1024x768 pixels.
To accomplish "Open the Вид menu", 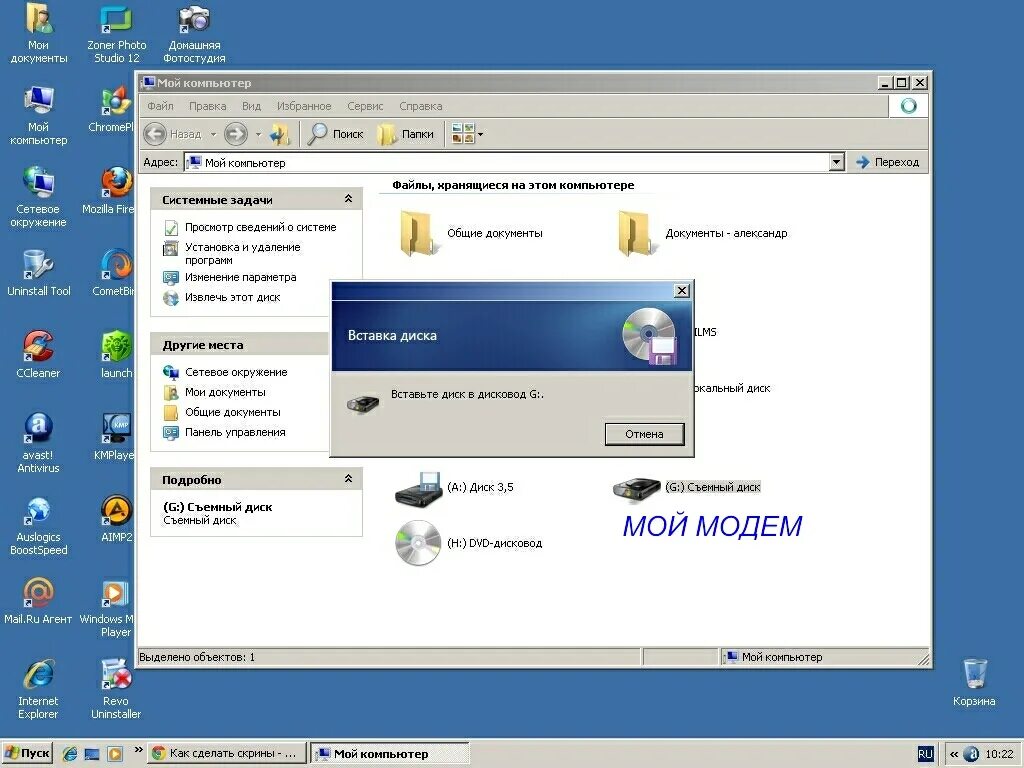I will 251,106.
